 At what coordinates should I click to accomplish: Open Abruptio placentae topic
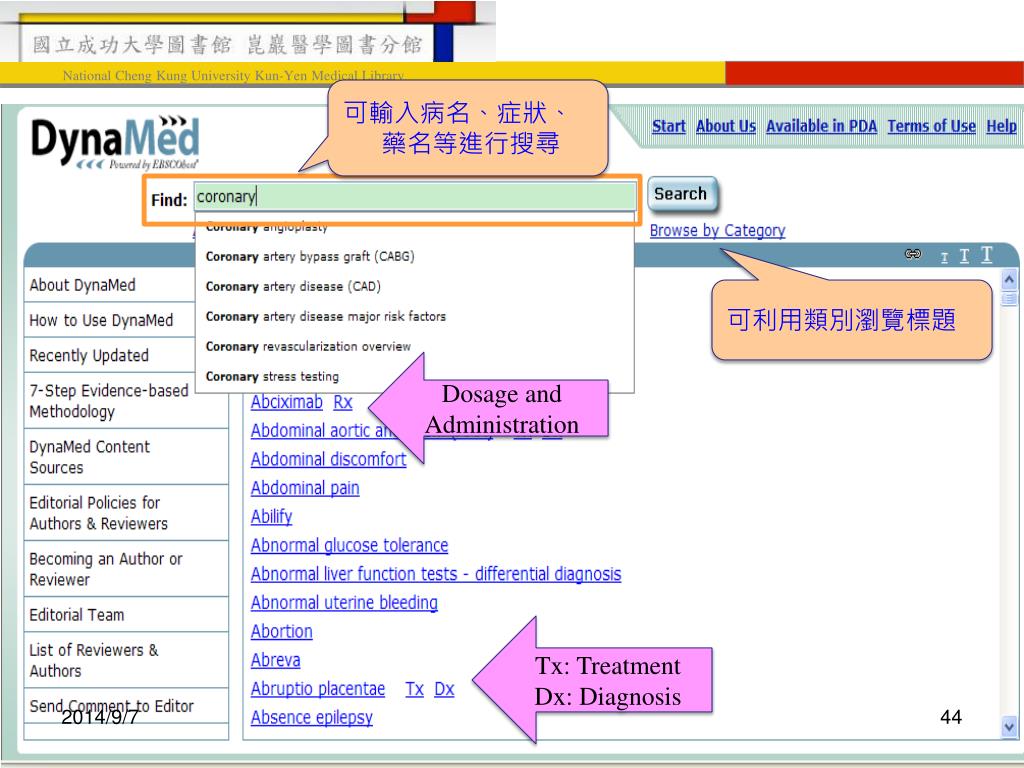coord(318,690)
